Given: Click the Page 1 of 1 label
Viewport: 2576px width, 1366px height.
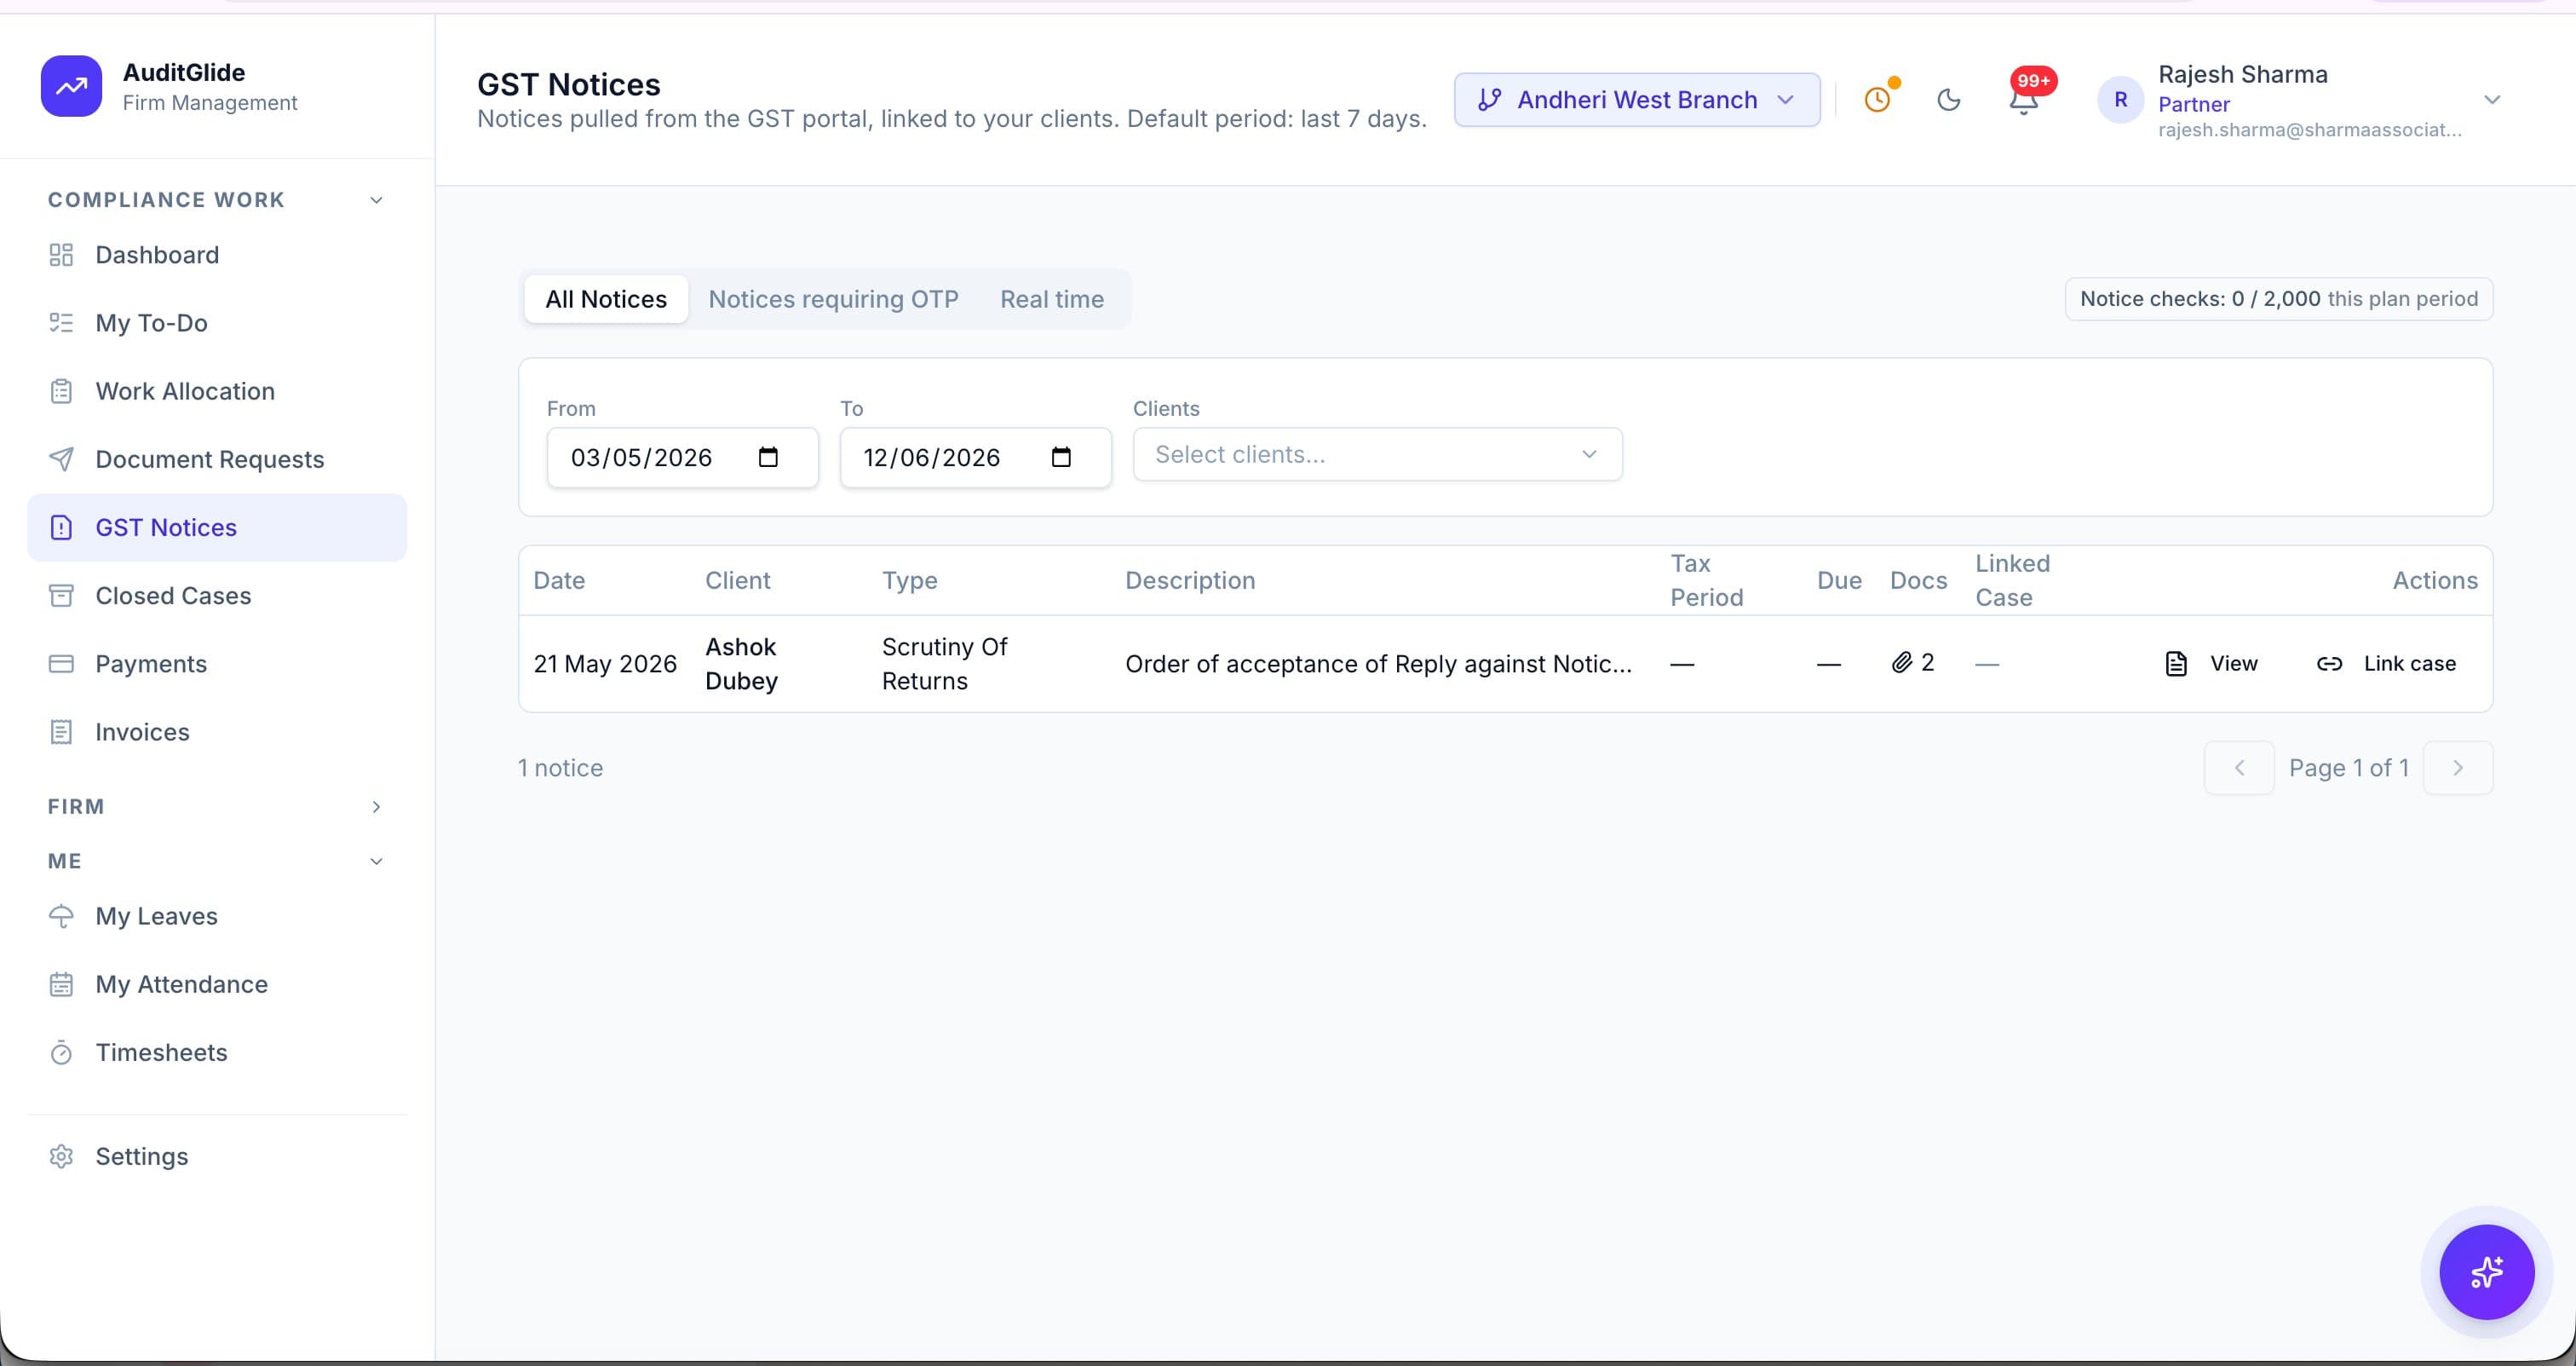Looking at the screenshot, I should pyautogui.click(x=2348, y=767).
